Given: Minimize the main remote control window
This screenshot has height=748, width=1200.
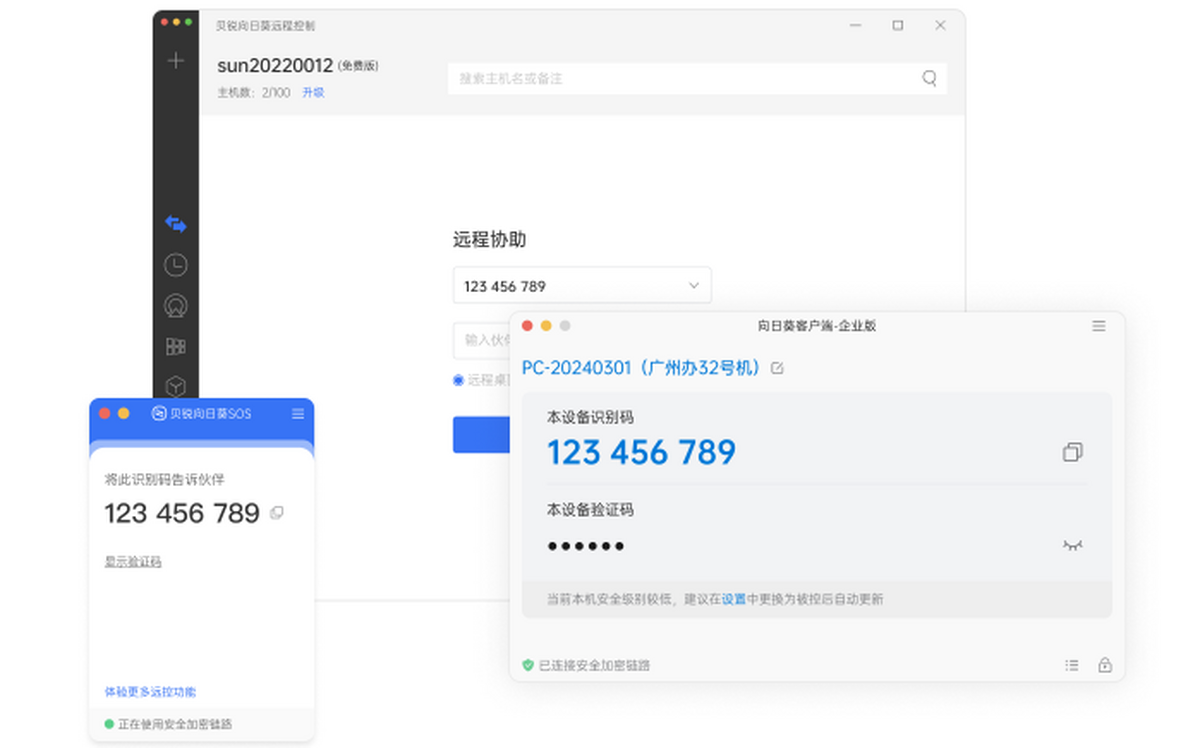Looking at the screenshot, I should (856, 25).
